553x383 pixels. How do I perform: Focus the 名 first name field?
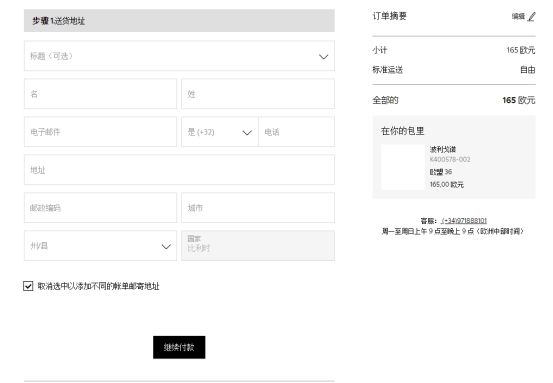pyautogui.click(x=100, y=94)
